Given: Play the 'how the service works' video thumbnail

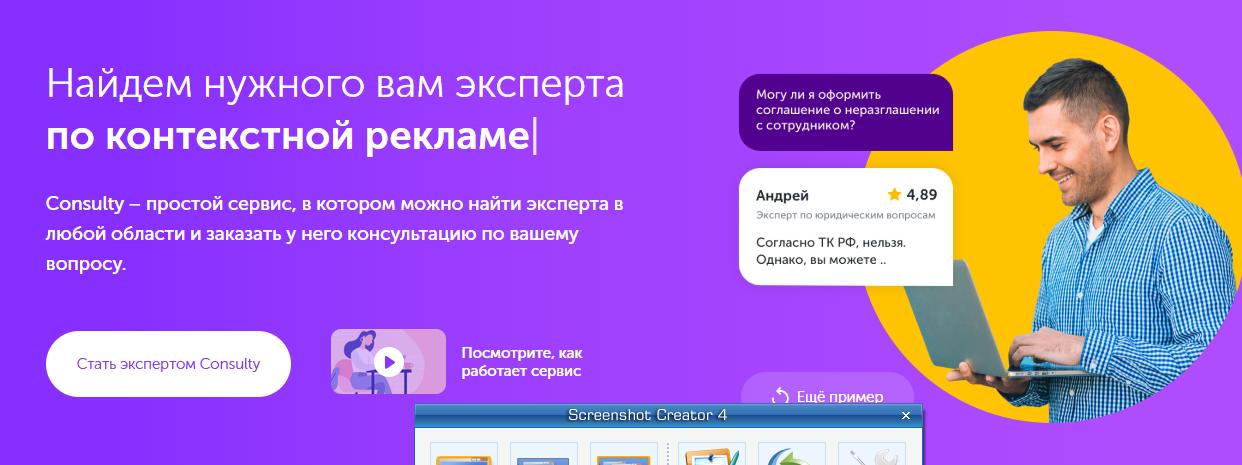Looking at the screenshot, I should [388, 361].
